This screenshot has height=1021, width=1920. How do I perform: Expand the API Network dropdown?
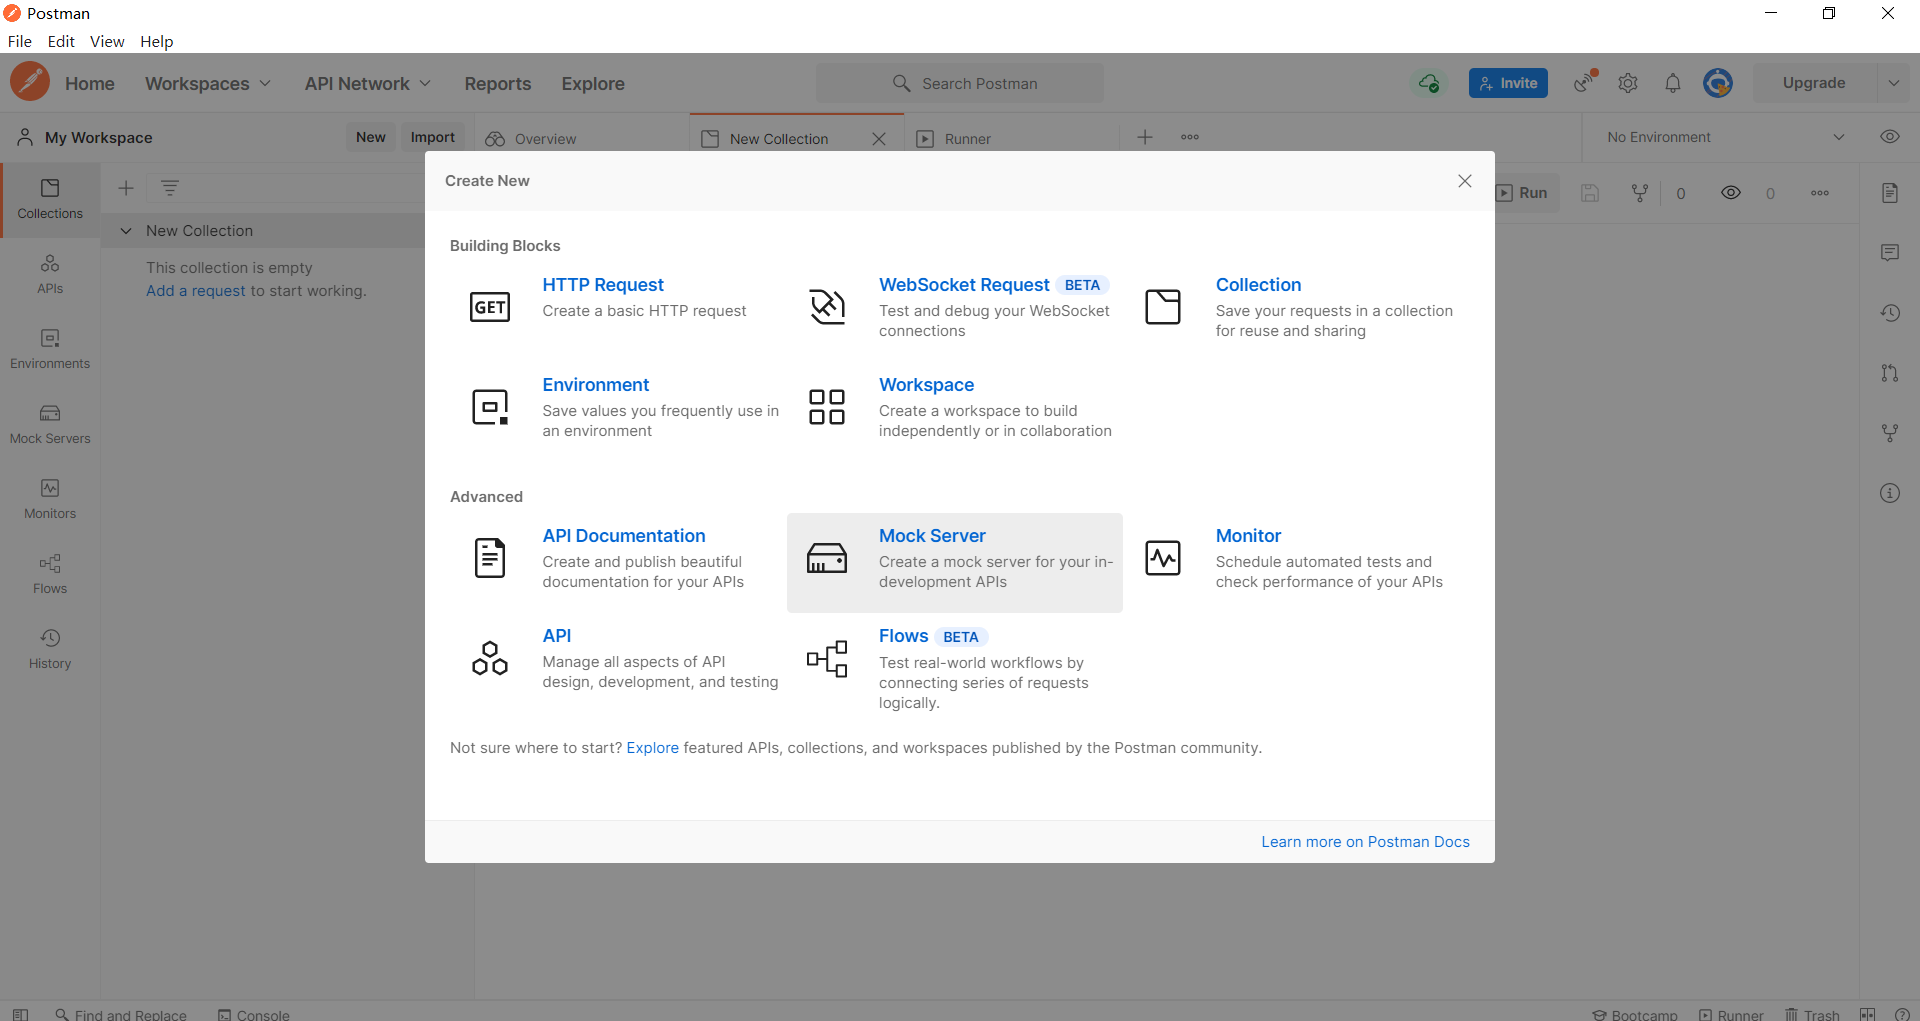pos(368,84)
